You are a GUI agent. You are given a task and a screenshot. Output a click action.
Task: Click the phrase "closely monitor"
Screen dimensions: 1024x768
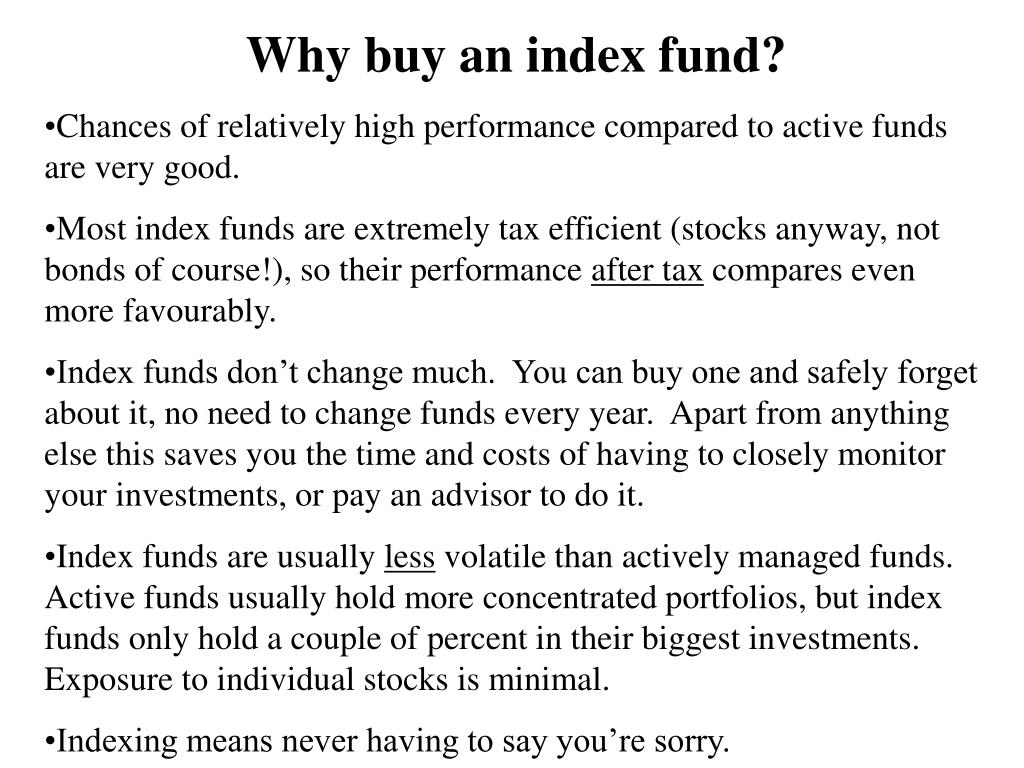click(x=839, y=455)
